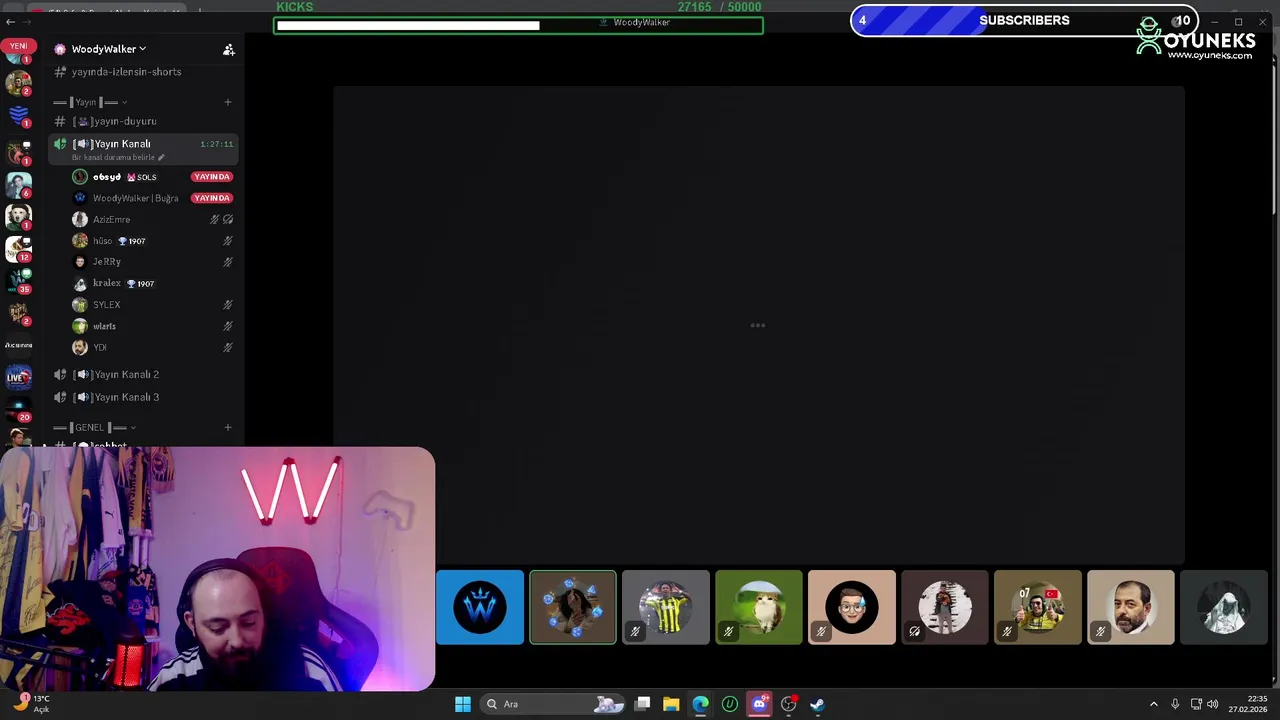Open the create invite icon beside WoodyWalker
Viewport: 1280px width, 720px height.
[229, 49]
